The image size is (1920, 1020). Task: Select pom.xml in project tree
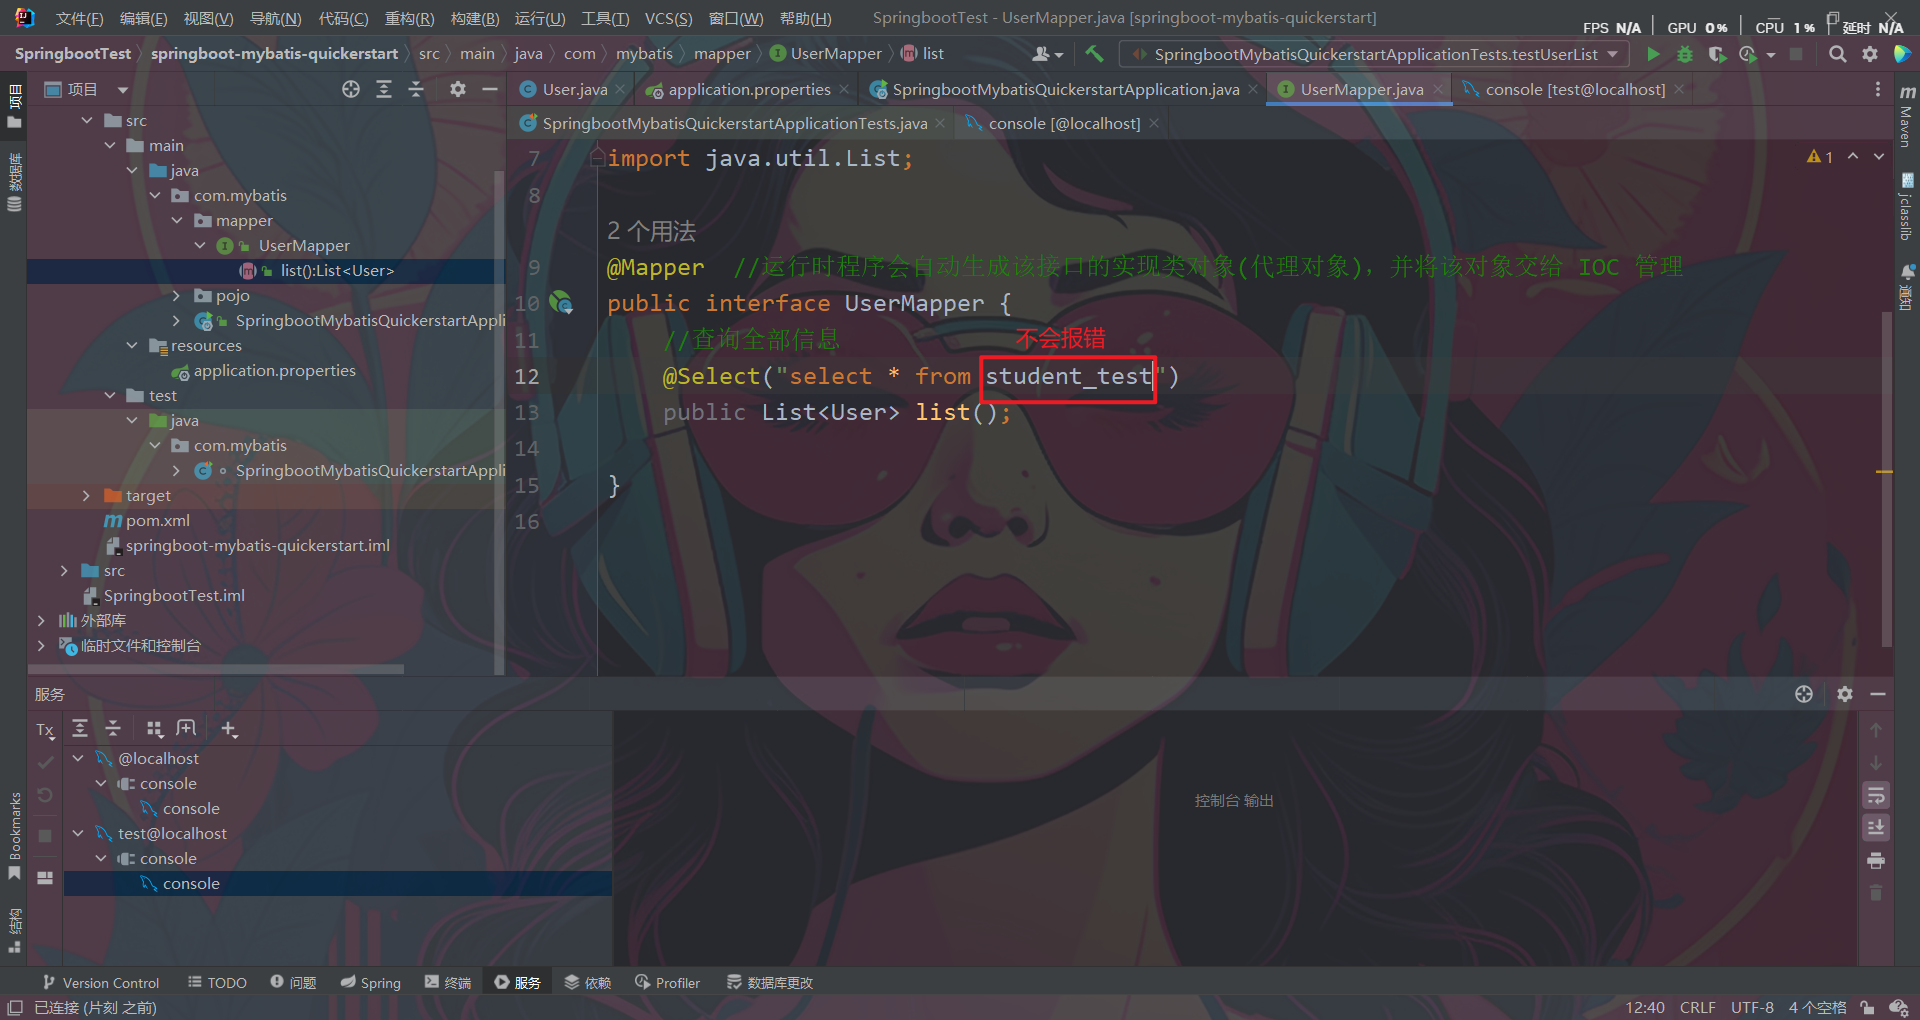[x=157, y=520]
